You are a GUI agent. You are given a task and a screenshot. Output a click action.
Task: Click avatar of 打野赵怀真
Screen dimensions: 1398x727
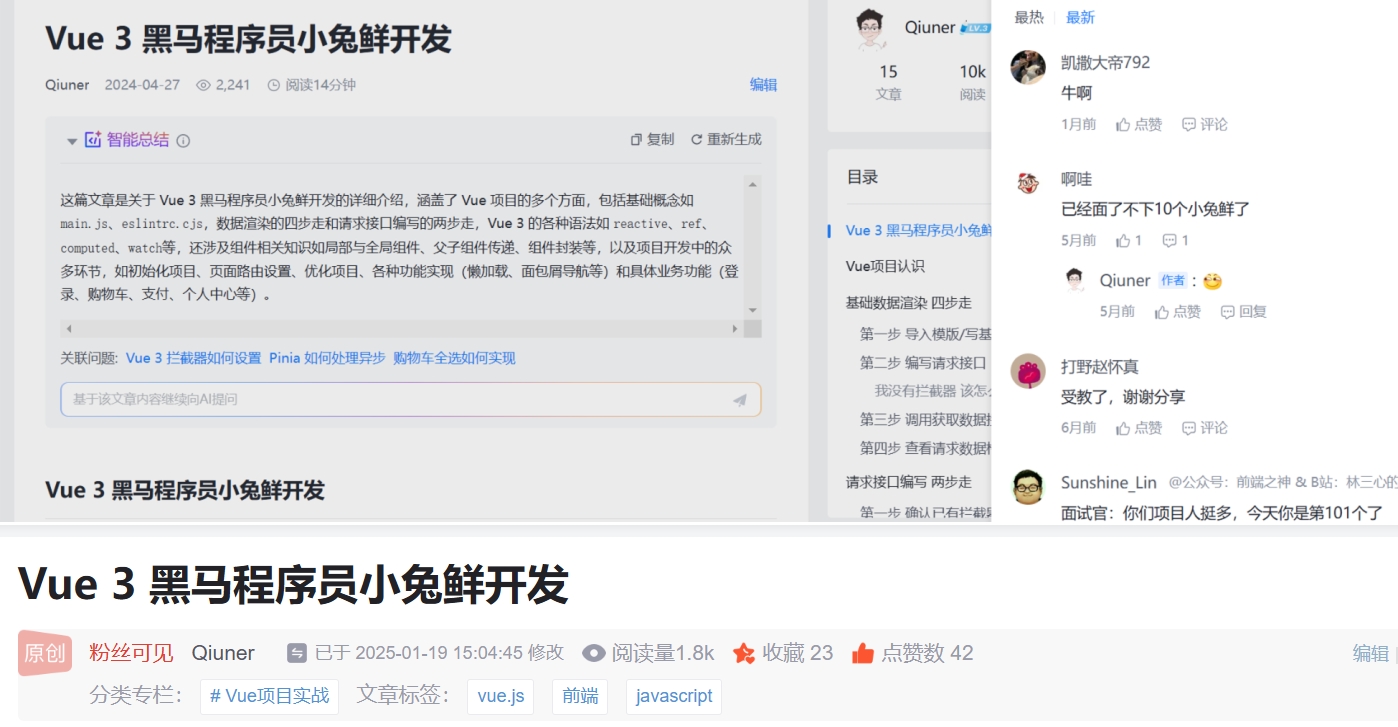(x=1028, y=371)
